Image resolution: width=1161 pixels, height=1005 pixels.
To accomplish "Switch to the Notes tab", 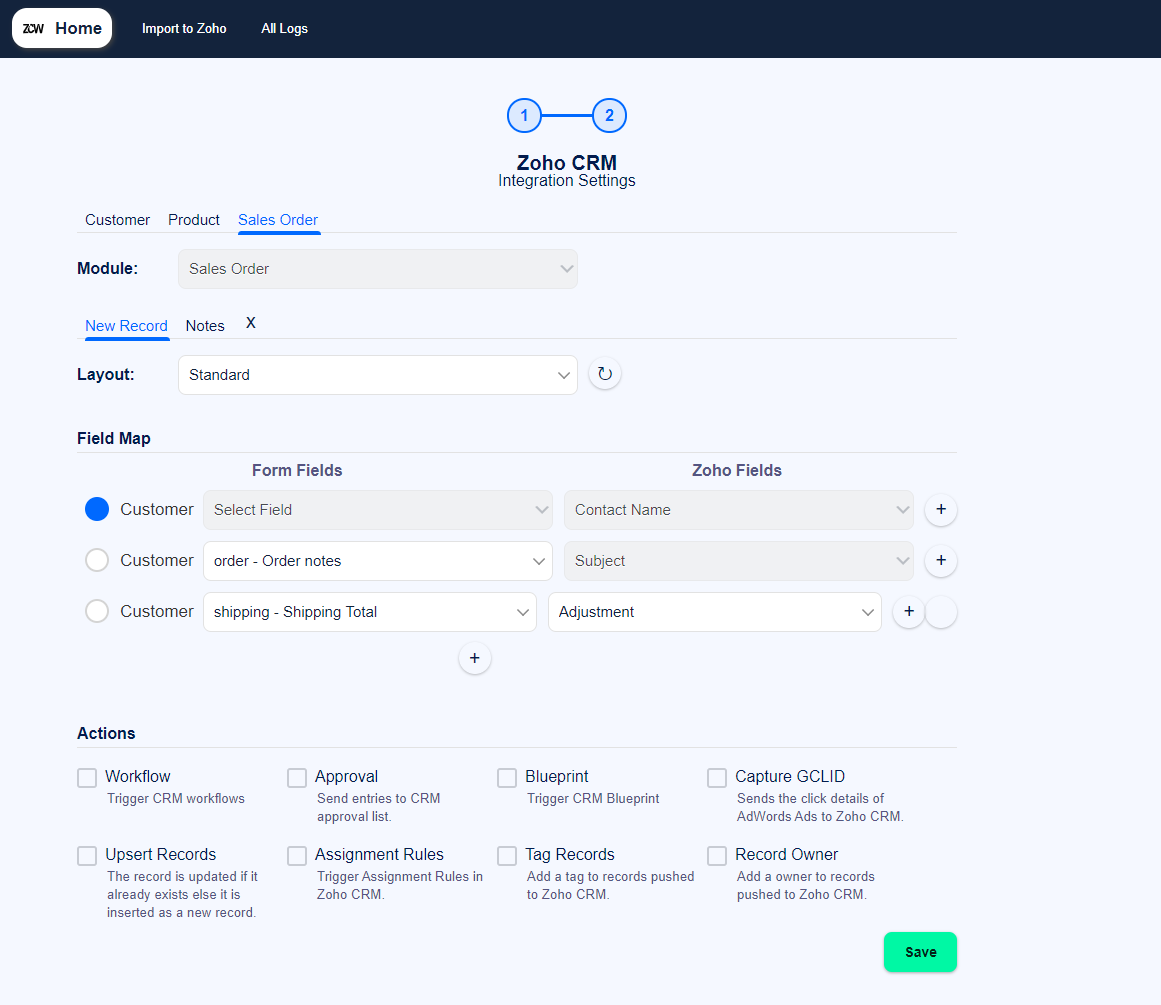I will click(205, 326).
